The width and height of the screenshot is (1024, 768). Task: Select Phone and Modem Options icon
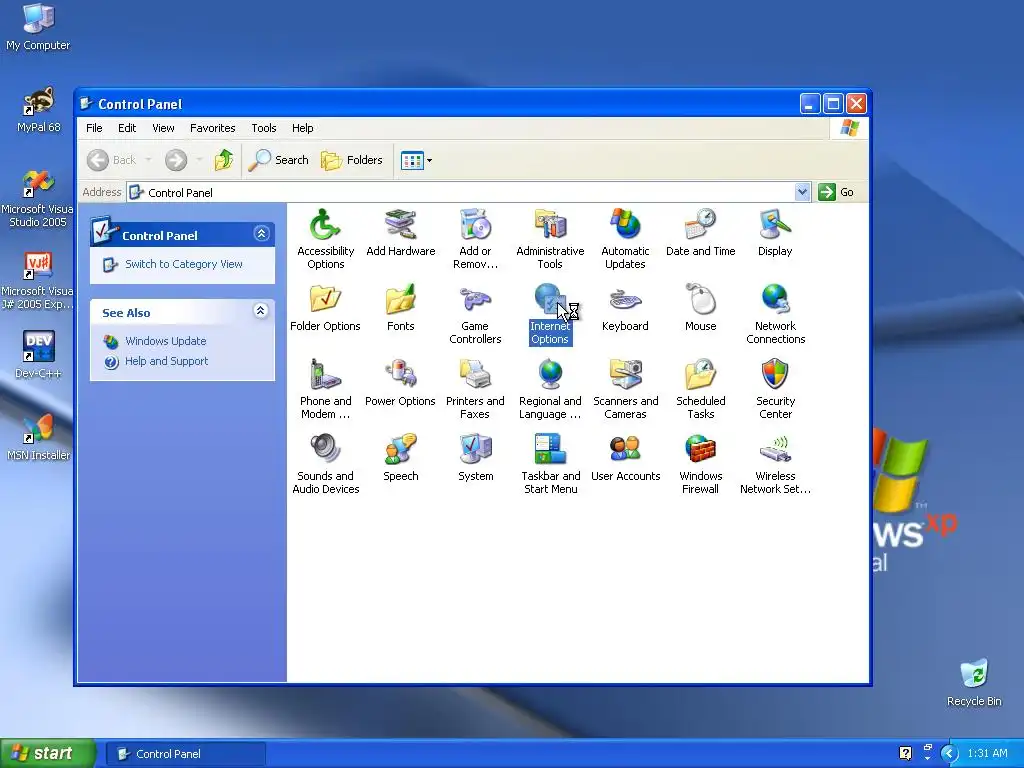(x=325, y=376)
